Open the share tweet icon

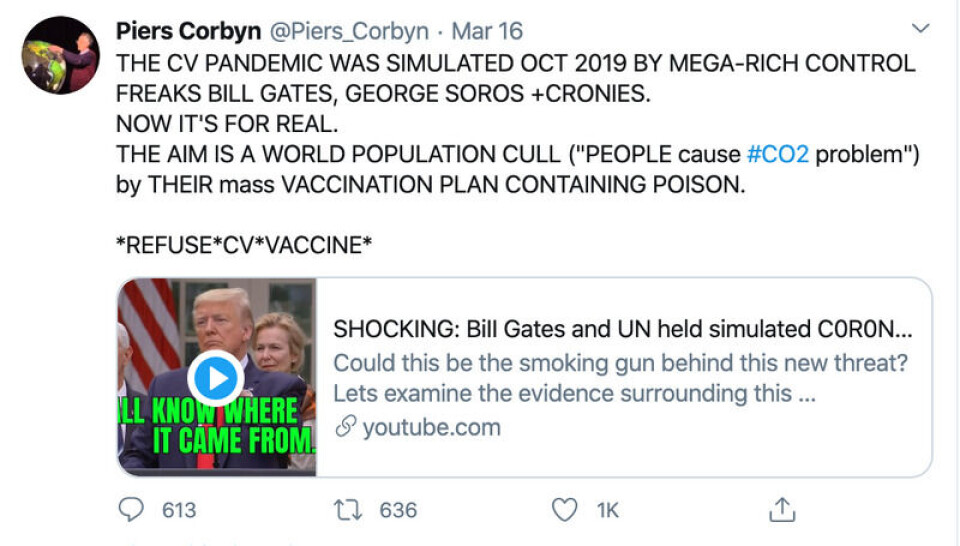tap(781, 510)
